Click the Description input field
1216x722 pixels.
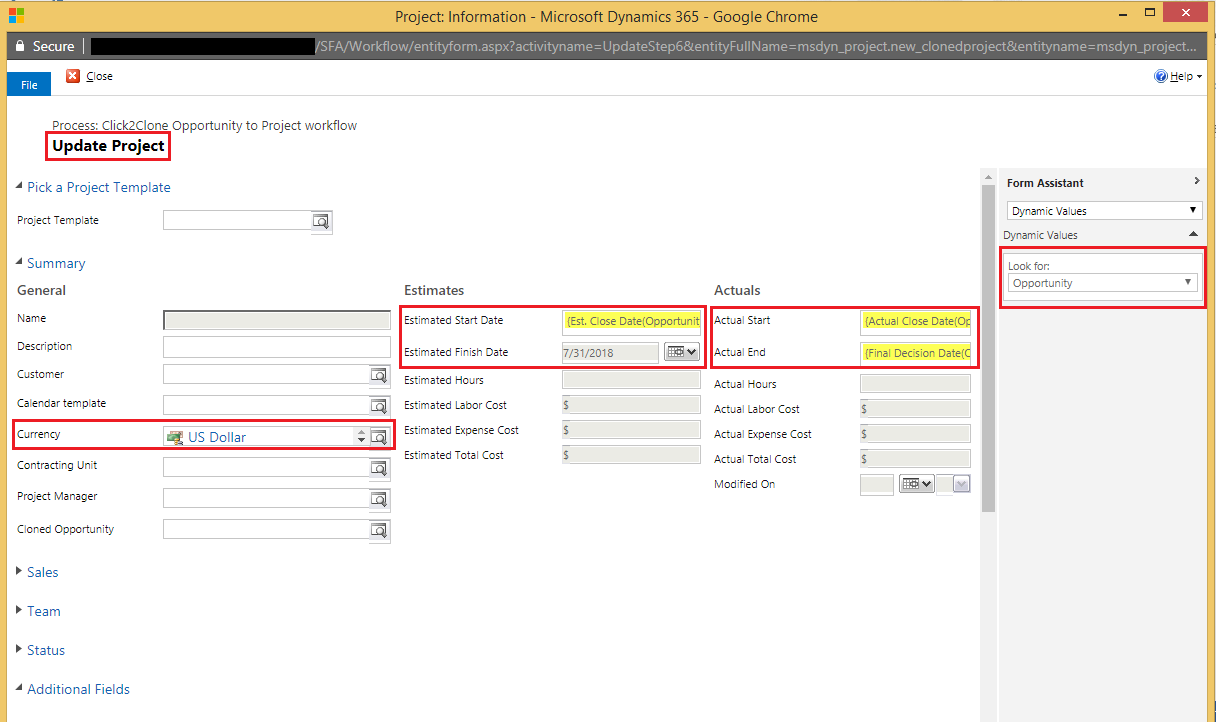pos(277,347)
